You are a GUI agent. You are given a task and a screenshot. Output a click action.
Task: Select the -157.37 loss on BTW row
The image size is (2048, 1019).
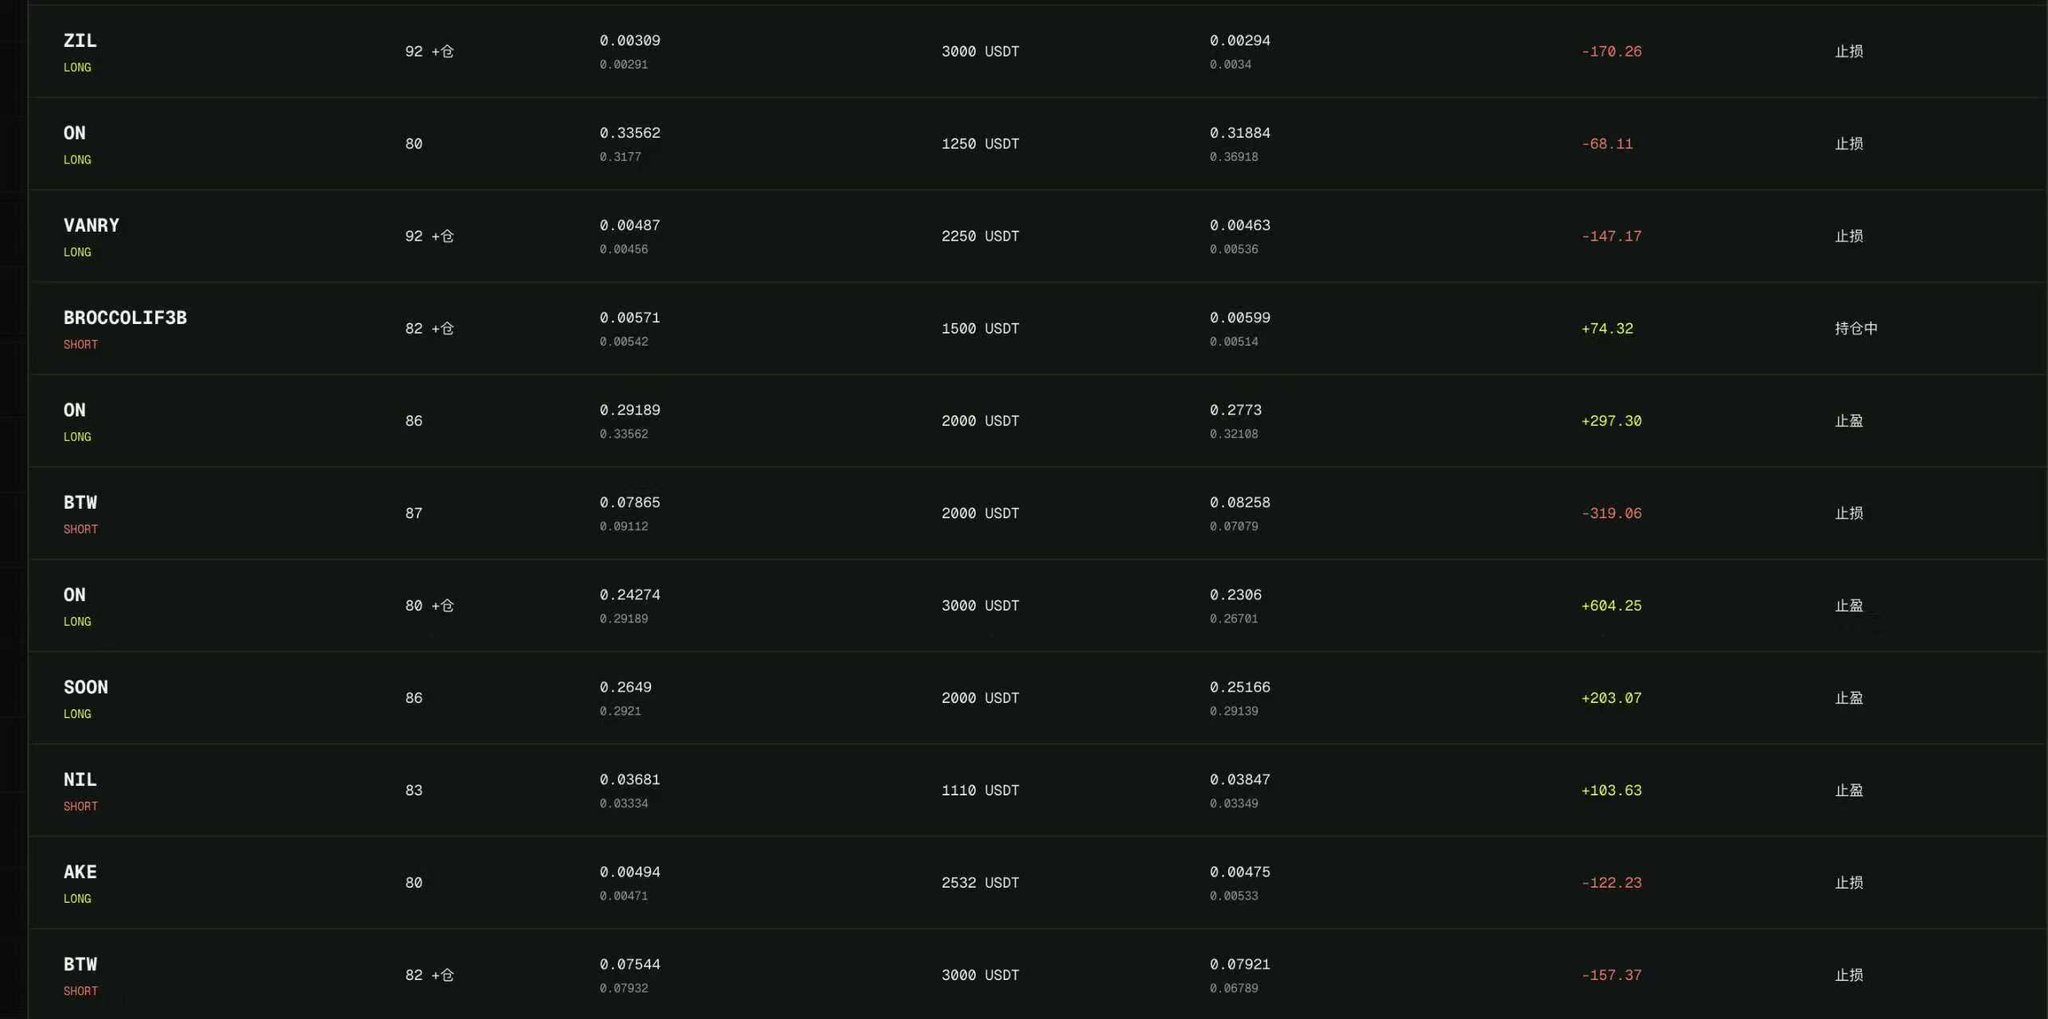click(x=1611, y=976)
